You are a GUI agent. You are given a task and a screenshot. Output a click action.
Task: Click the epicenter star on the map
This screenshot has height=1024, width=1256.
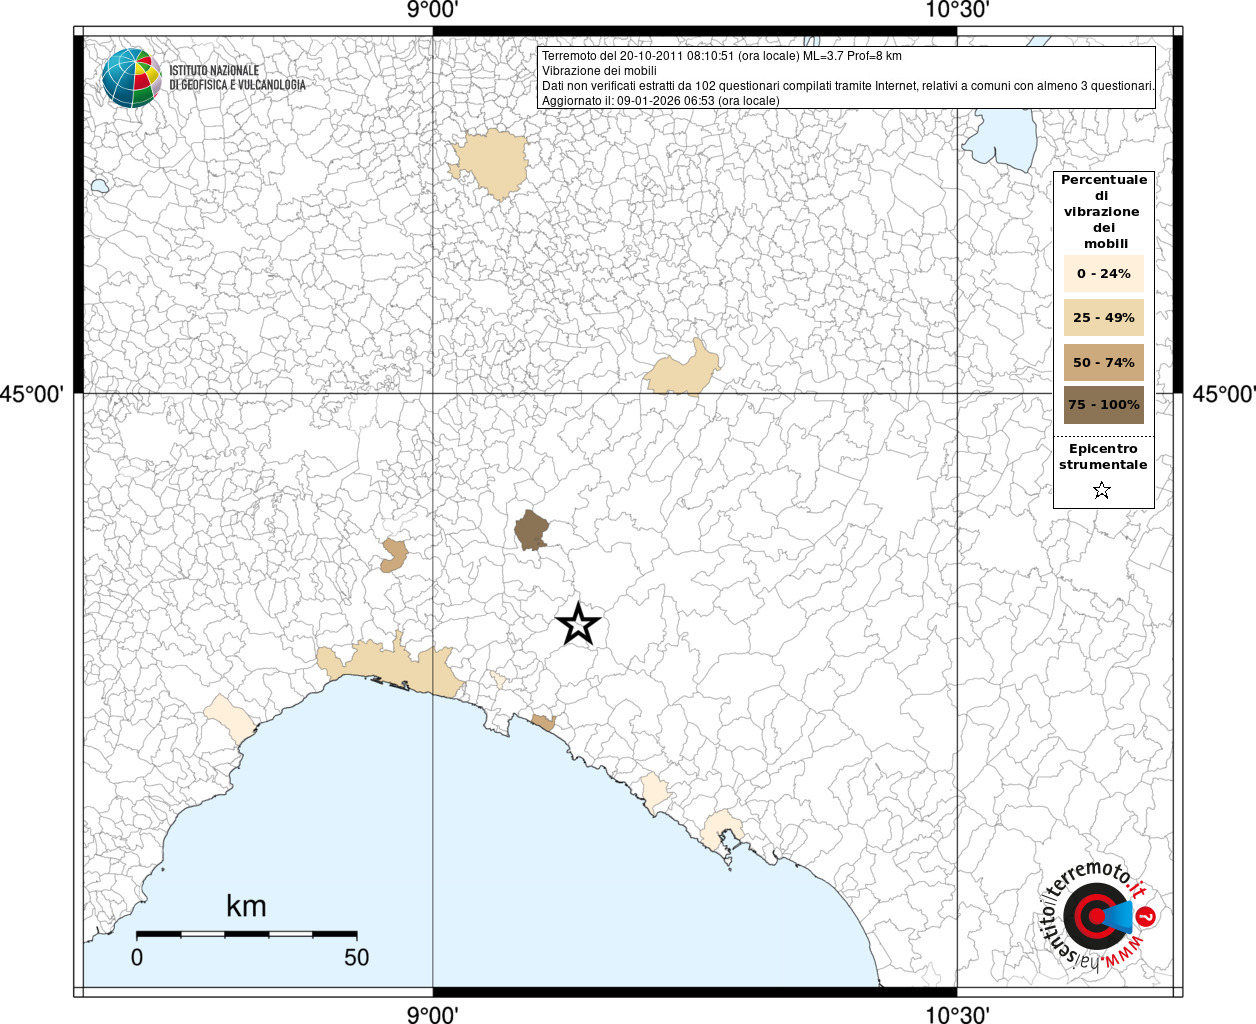pyautogui.click(x=578, y=624)
